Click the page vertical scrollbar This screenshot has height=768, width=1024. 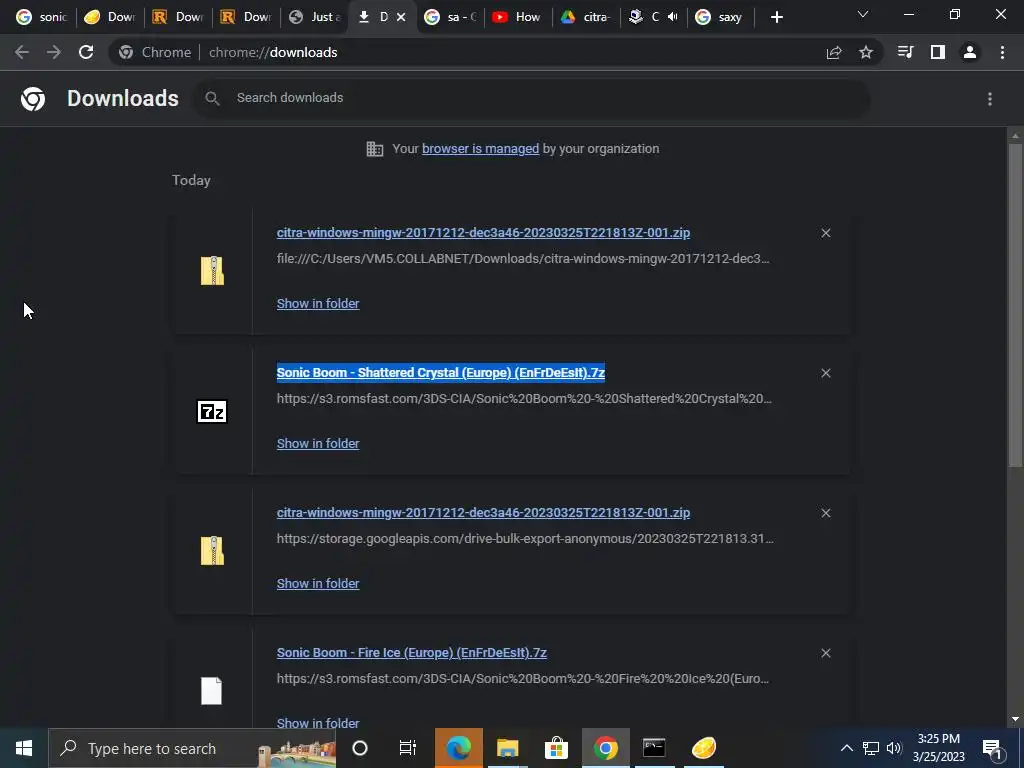(x=1015, y=306)
